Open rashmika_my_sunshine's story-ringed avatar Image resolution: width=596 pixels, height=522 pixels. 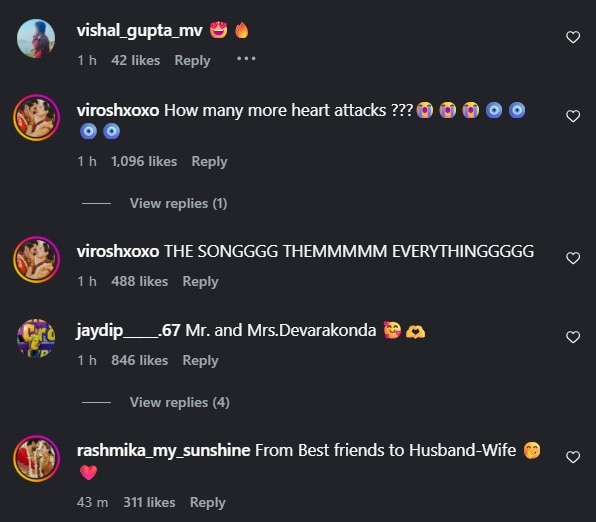pos(36,459)
